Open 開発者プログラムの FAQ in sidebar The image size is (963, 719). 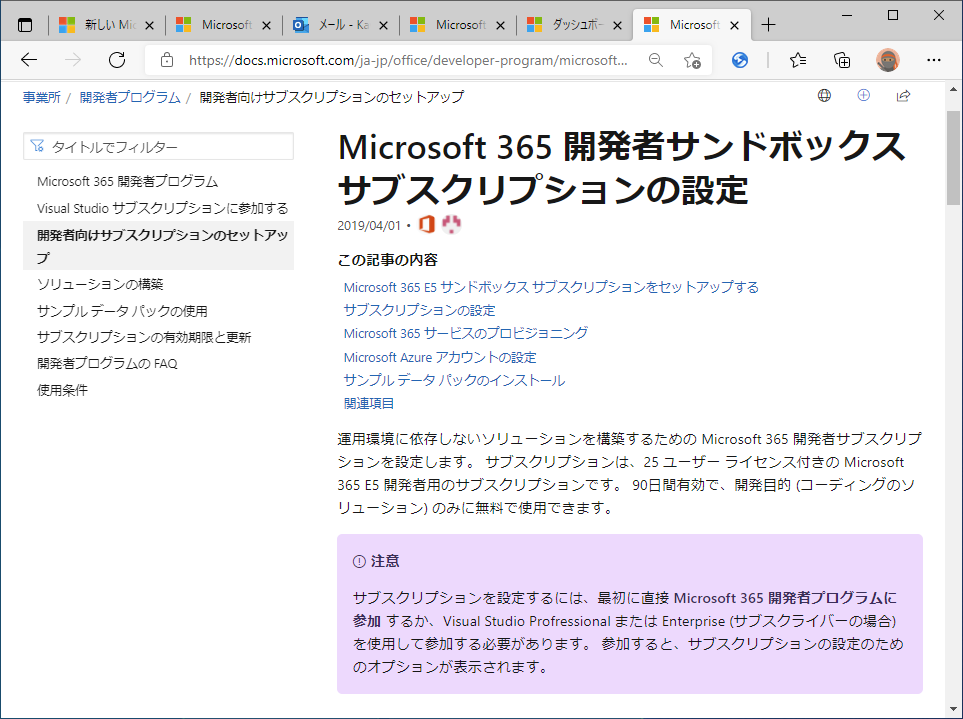pos(107,363)
